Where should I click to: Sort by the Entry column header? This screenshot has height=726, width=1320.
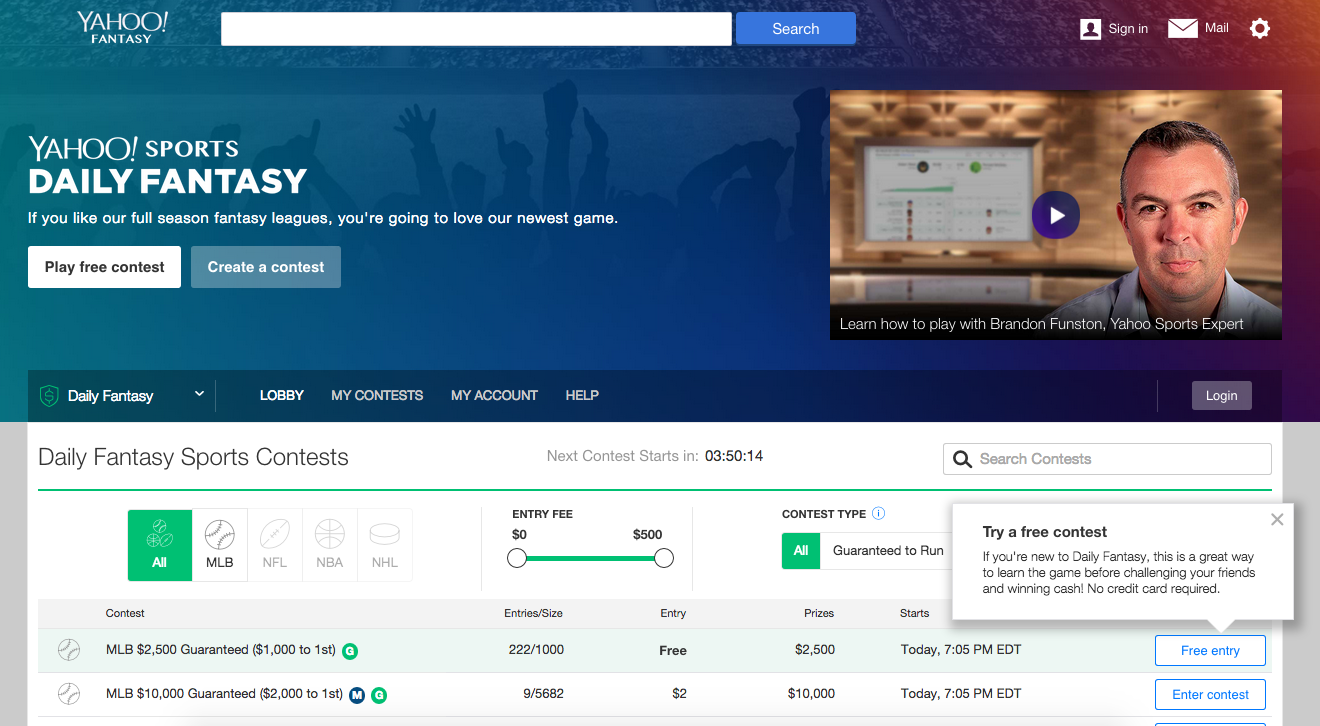673,613
